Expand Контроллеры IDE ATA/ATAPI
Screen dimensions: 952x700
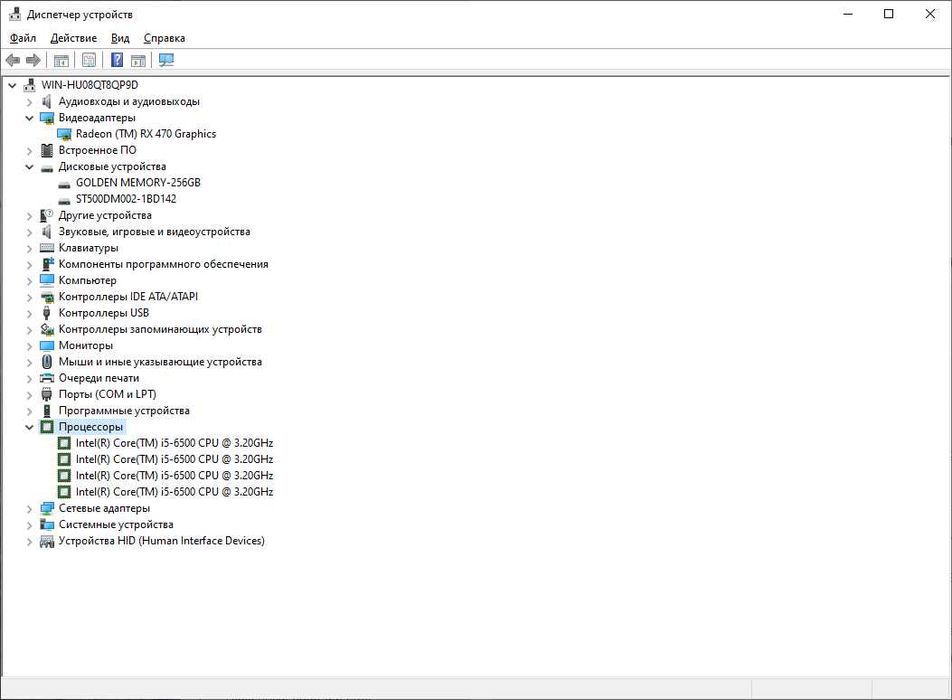[29, 297]
